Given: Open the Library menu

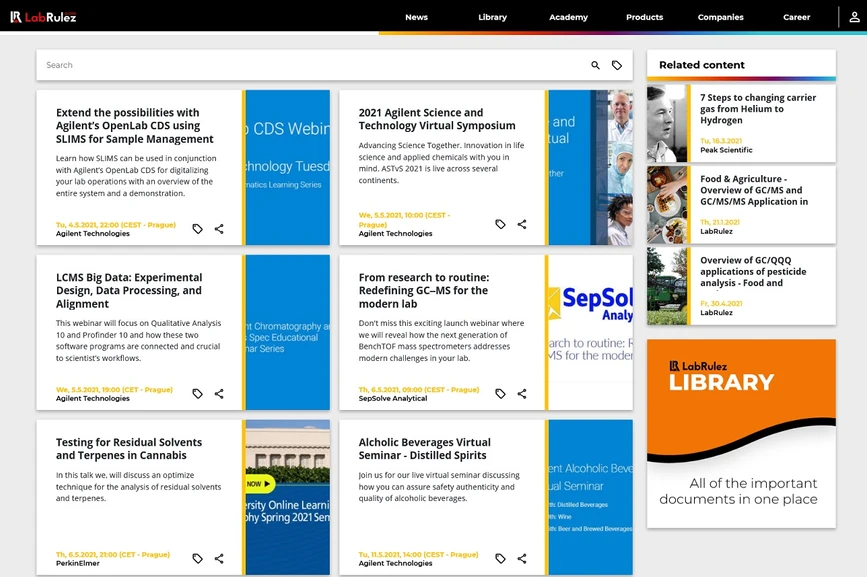Looking at the screenshot, I should point(493,17).
